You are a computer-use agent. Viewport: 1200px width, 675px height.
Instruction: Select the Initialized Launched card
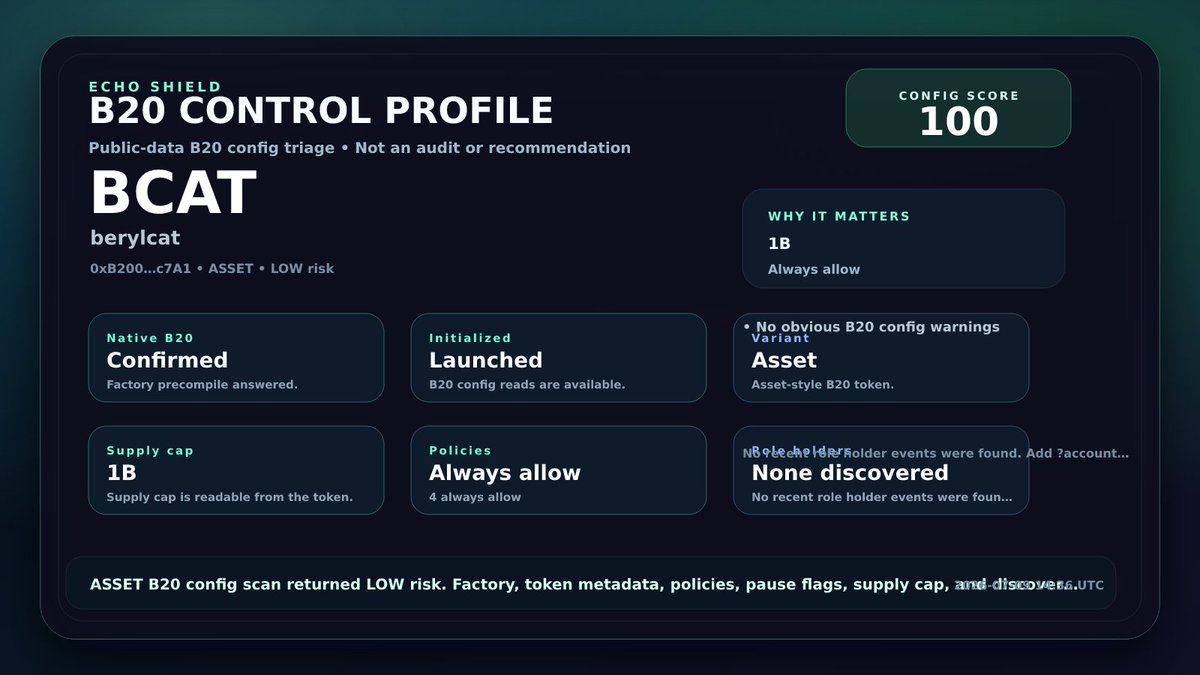coord(558,358)
